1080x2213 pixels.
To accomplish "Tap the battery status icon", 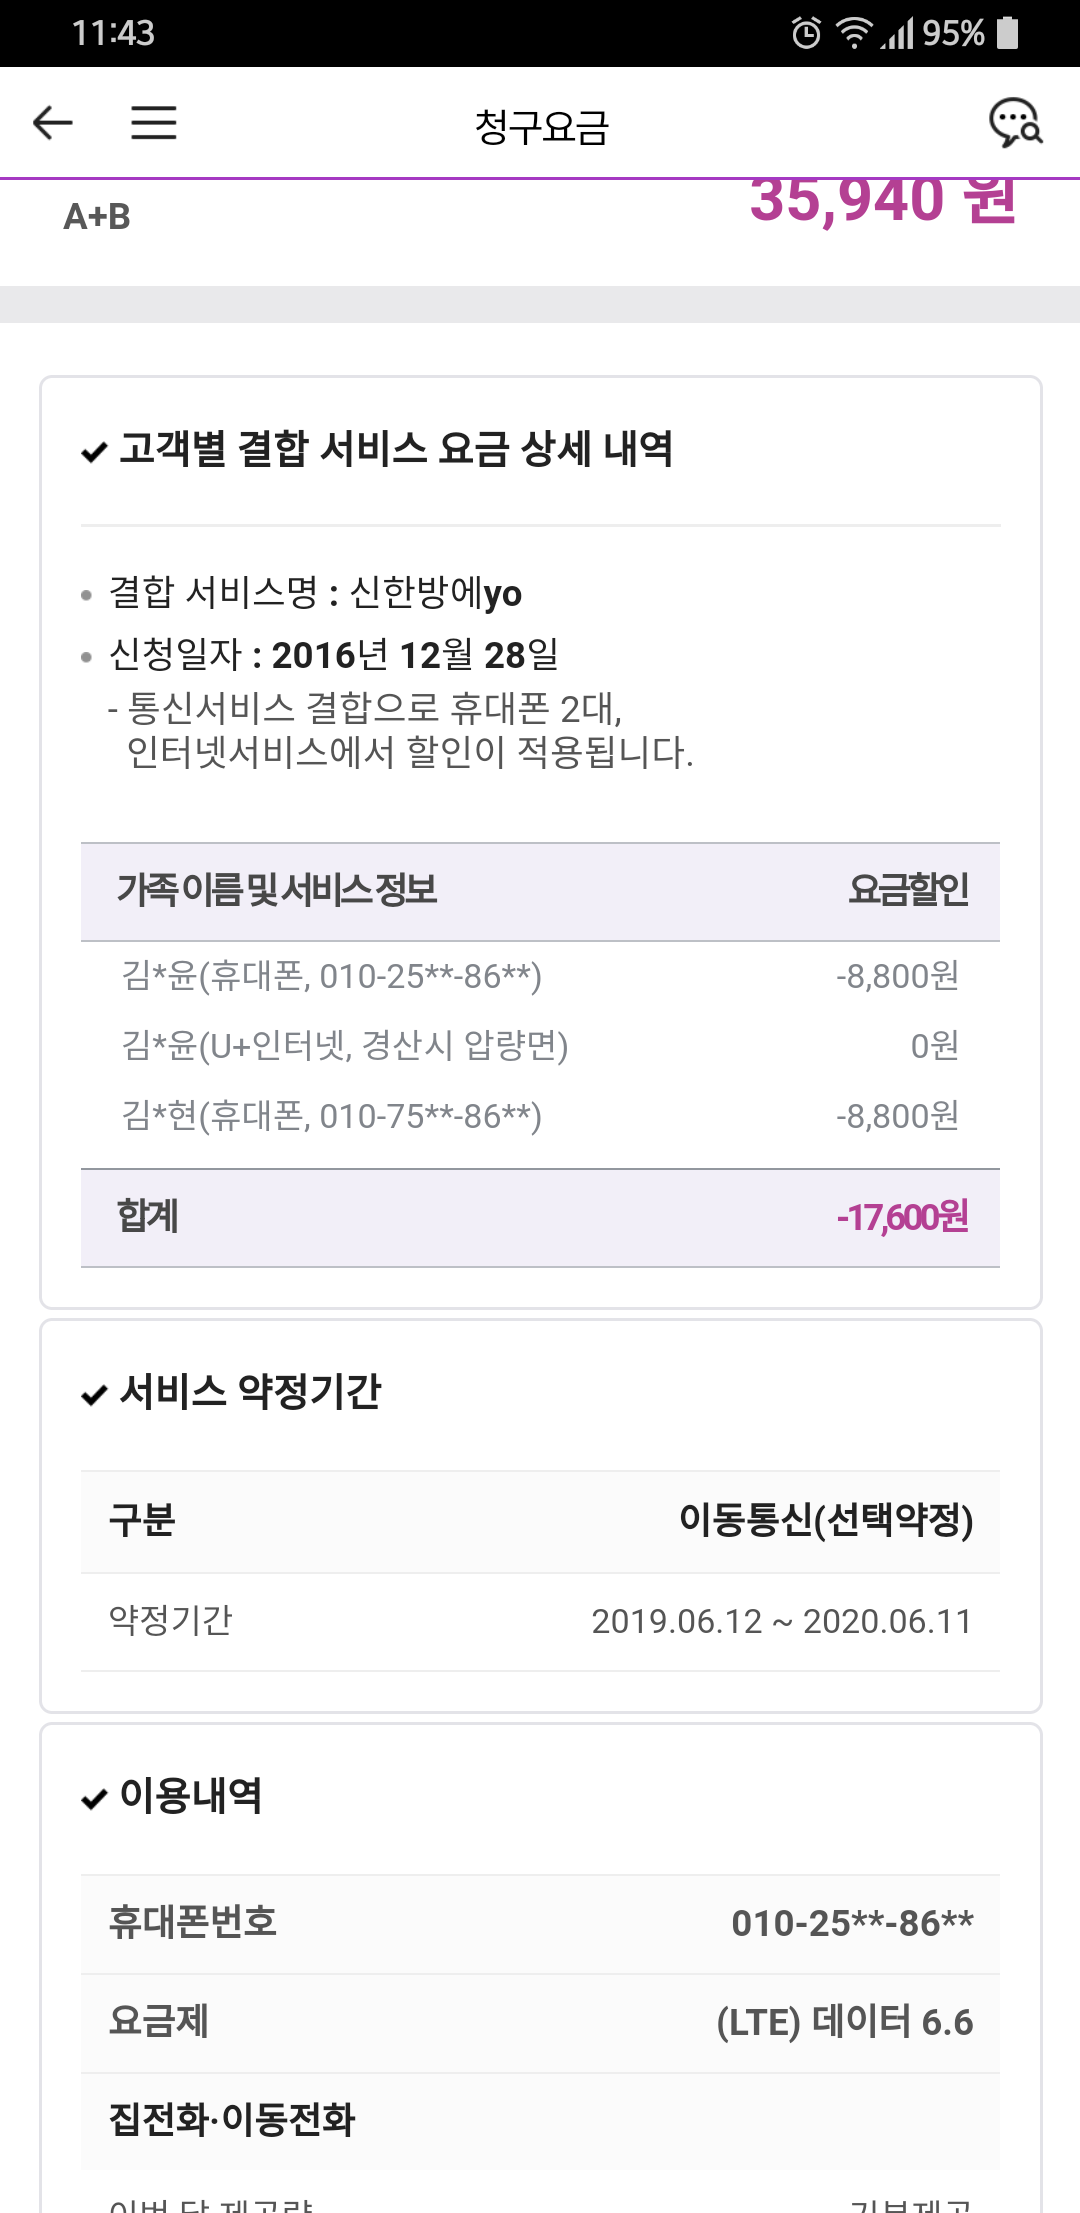I will [x=1008, y=33].
